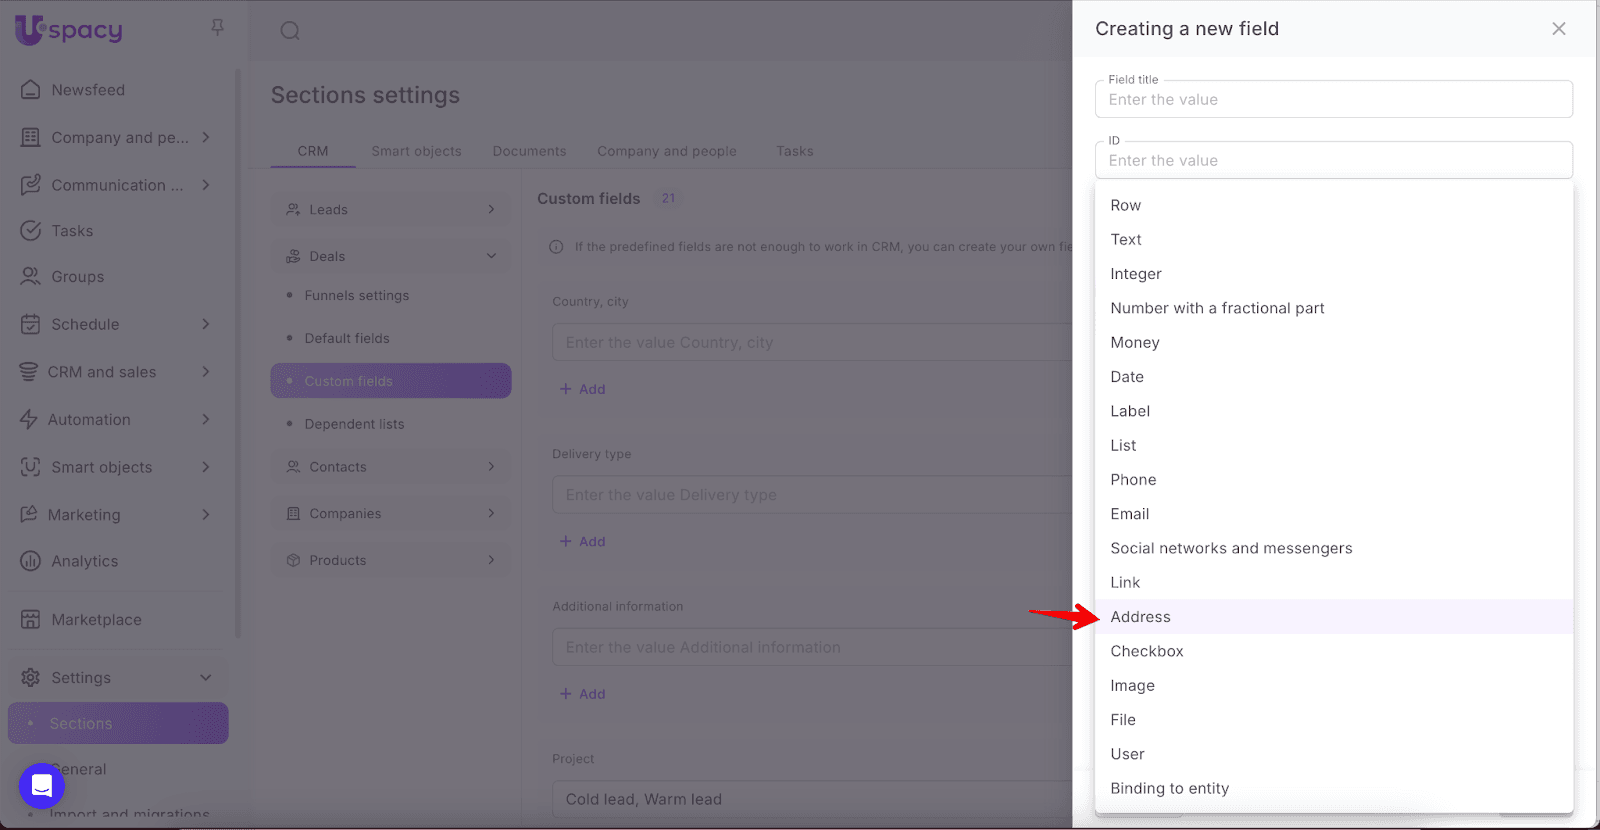Click the search magnifier icon at top
The width and height of the screenshot is (1600, 830).
click(x=290, y=31)
